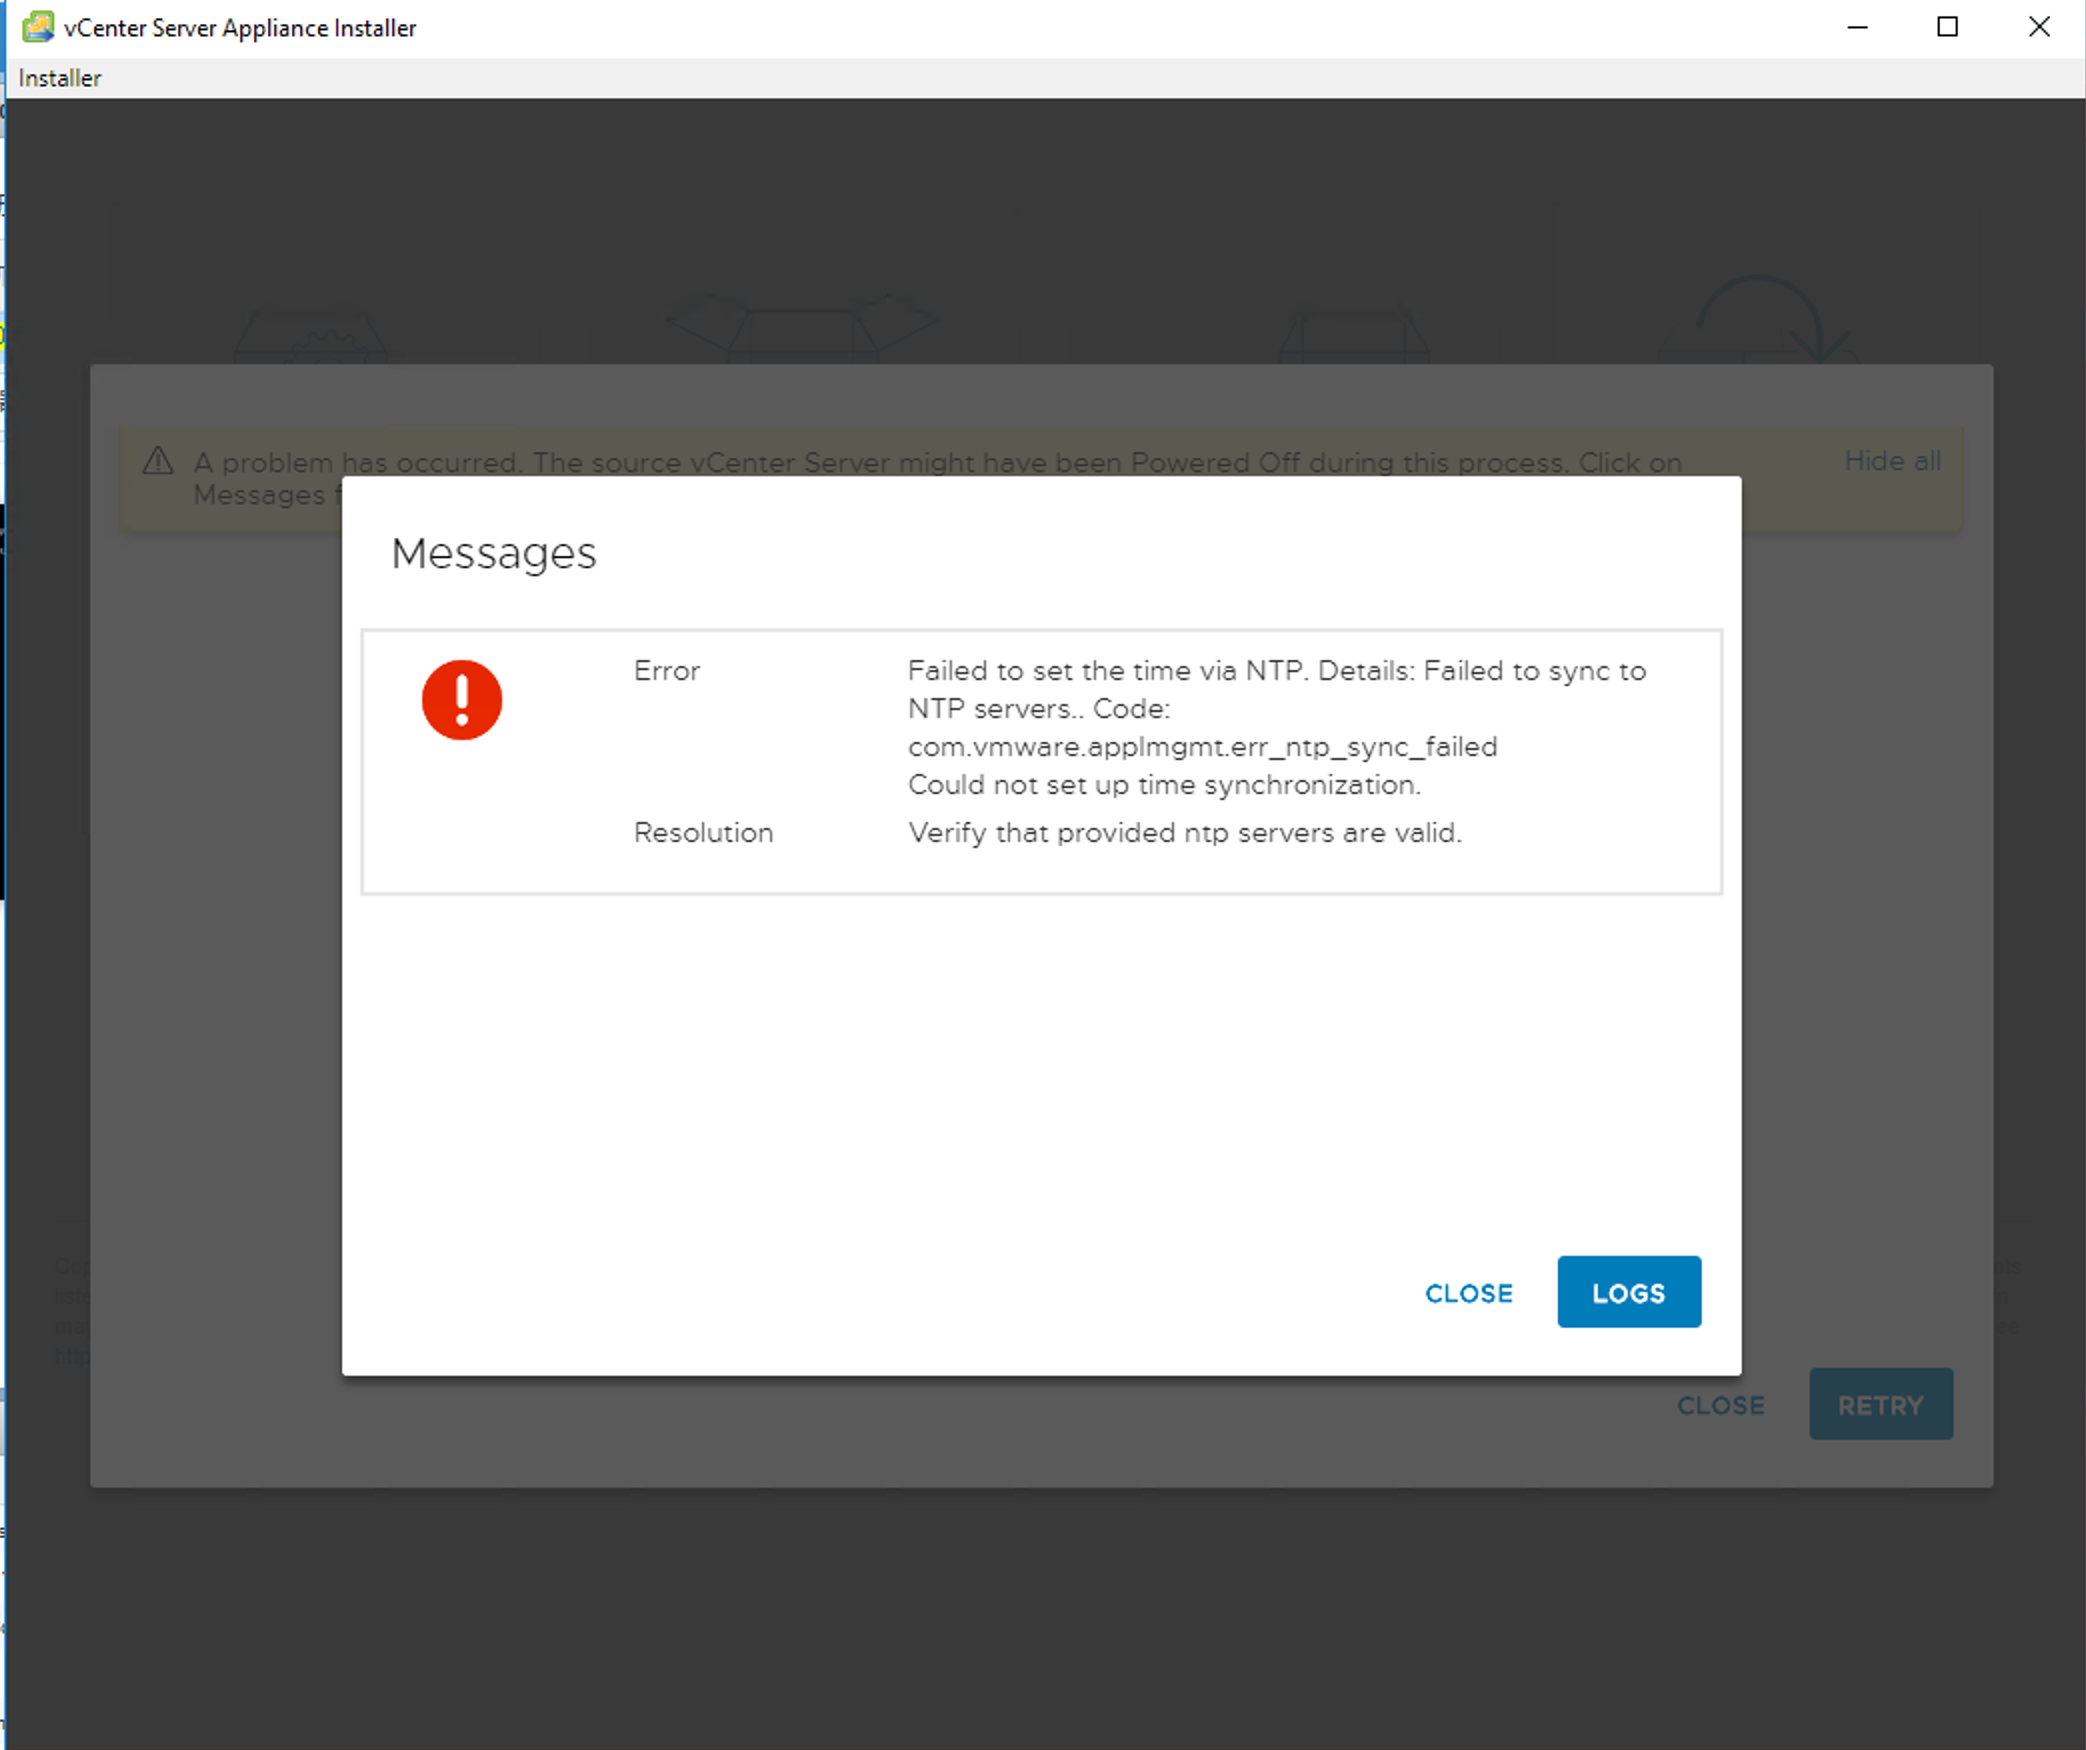This screenshot has width=2086, height=1750.
Task: Open the LOGS button in Messages
Action: (x=1628, y=1292)
